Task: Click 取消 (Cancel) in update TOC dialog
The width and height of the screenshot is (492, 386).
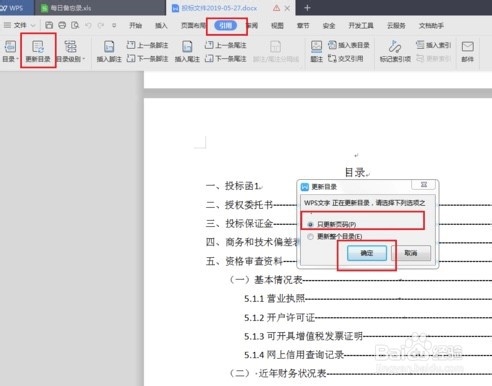Action: (x=411, y=253)
